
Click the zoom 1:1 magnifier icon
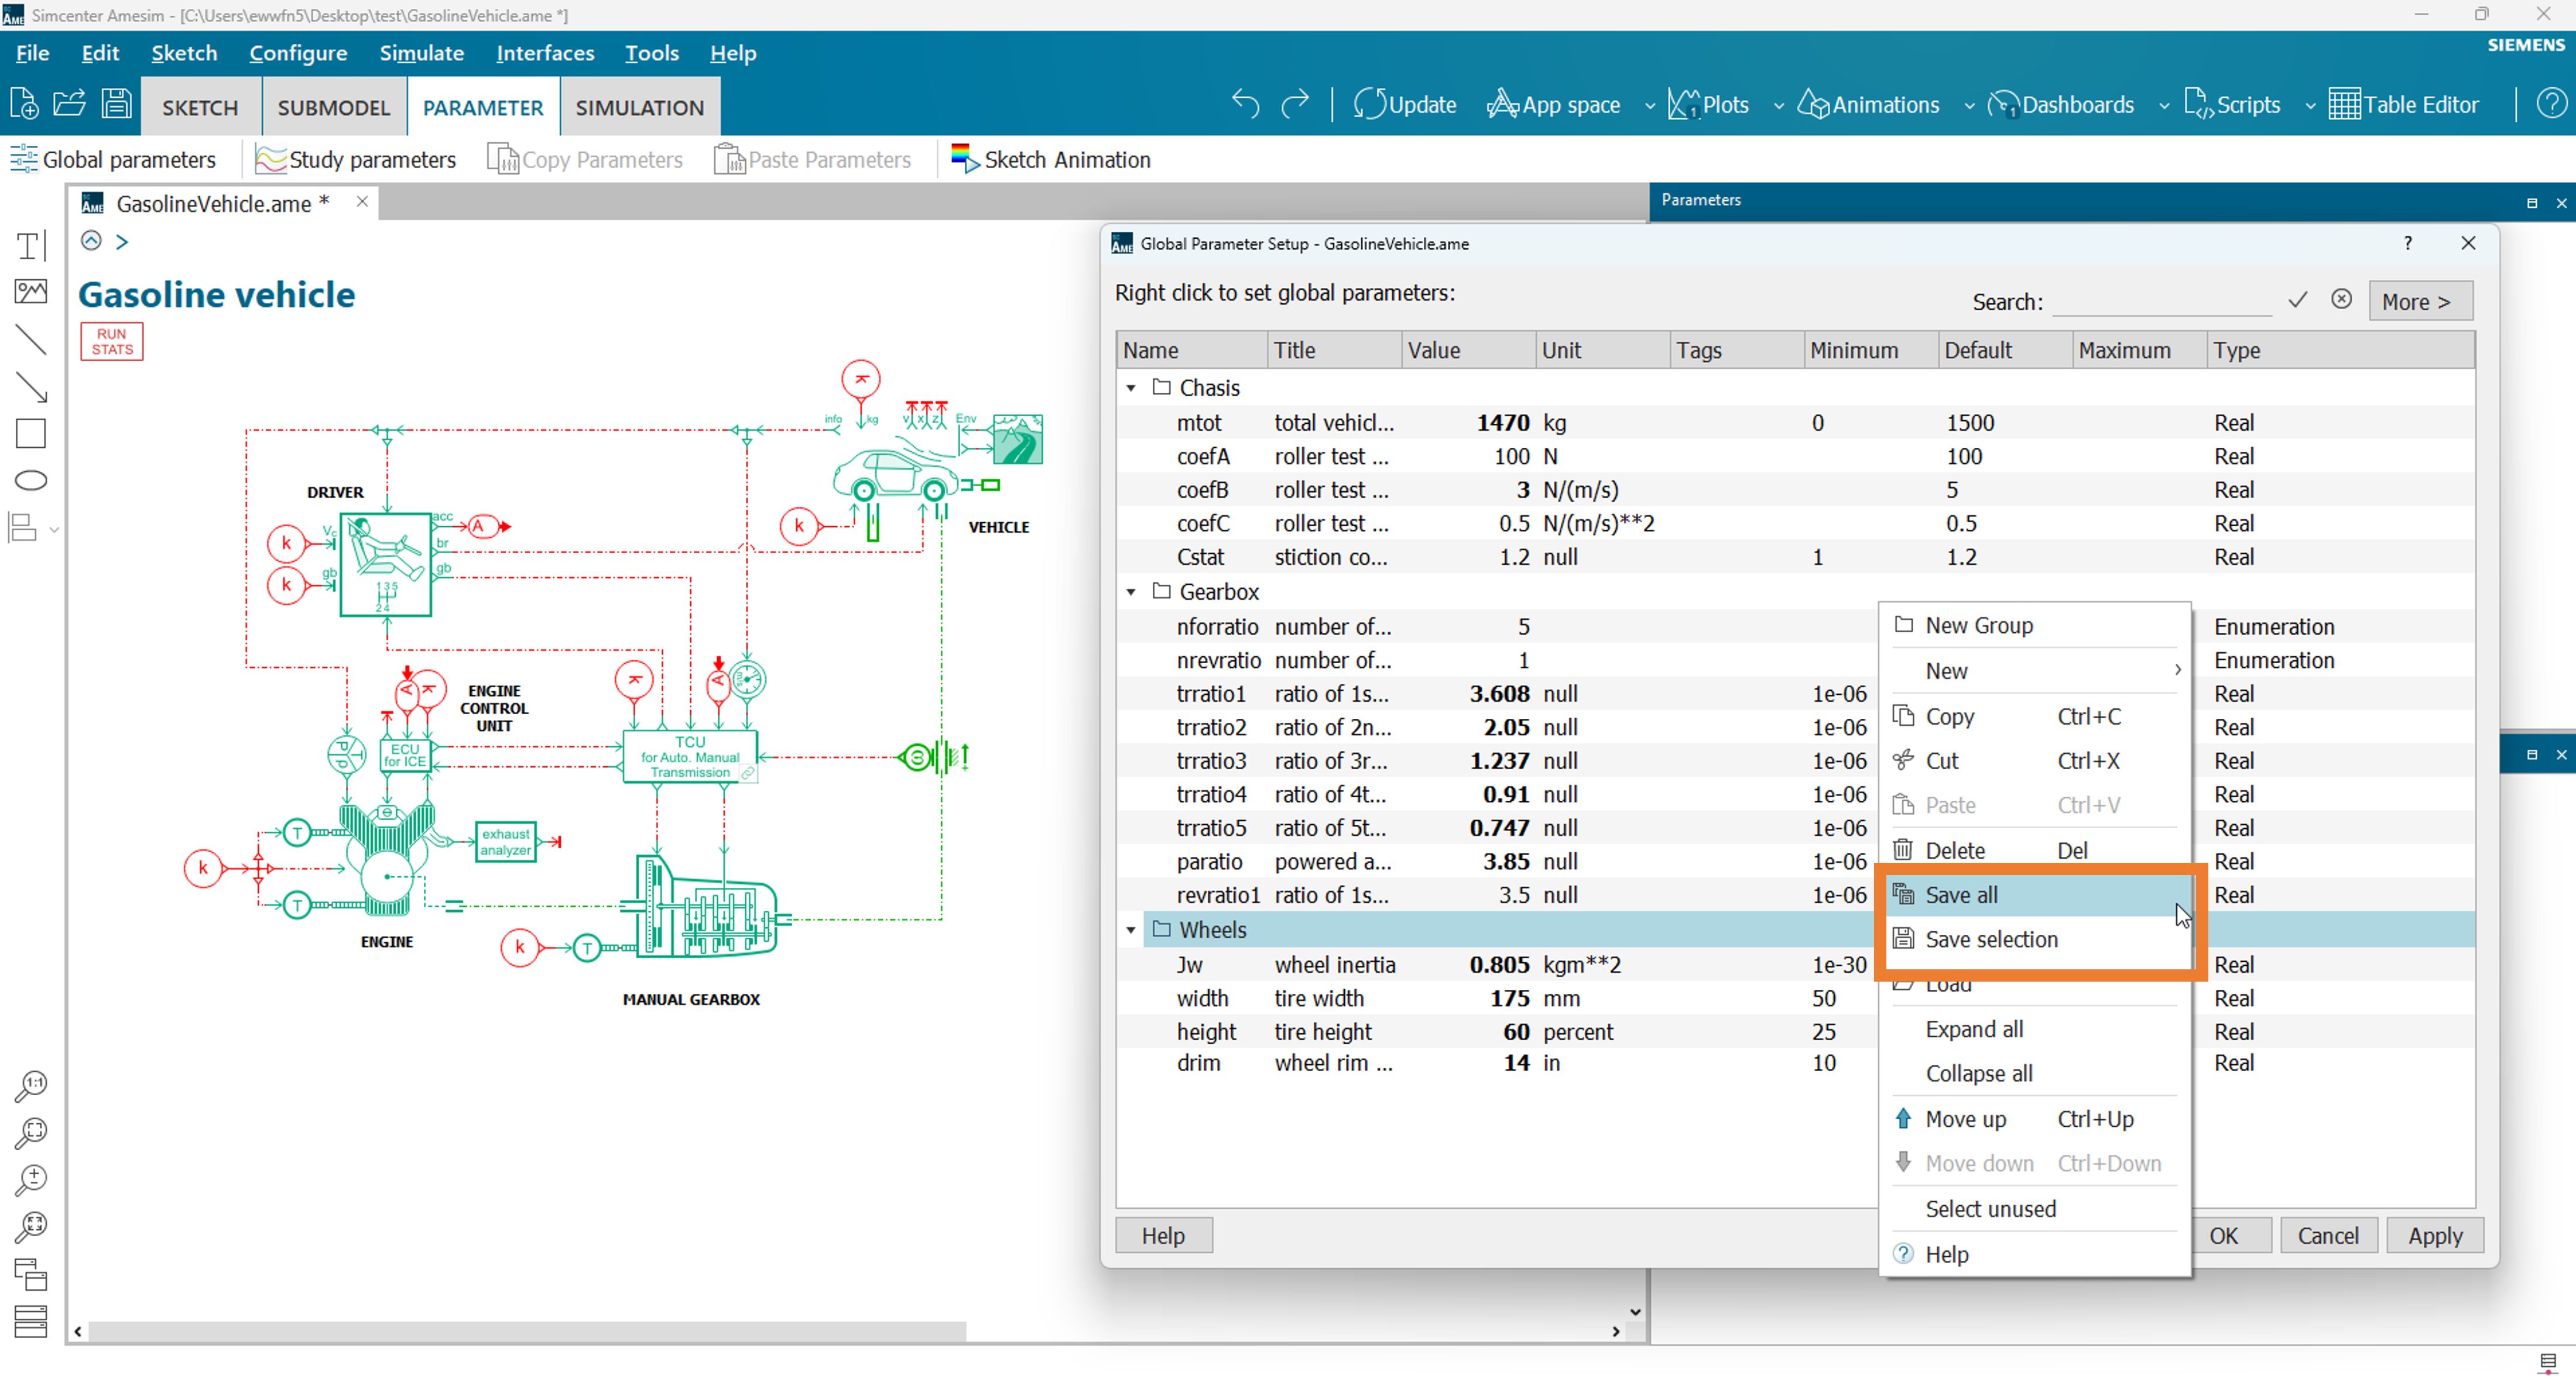pos(30,1085)
